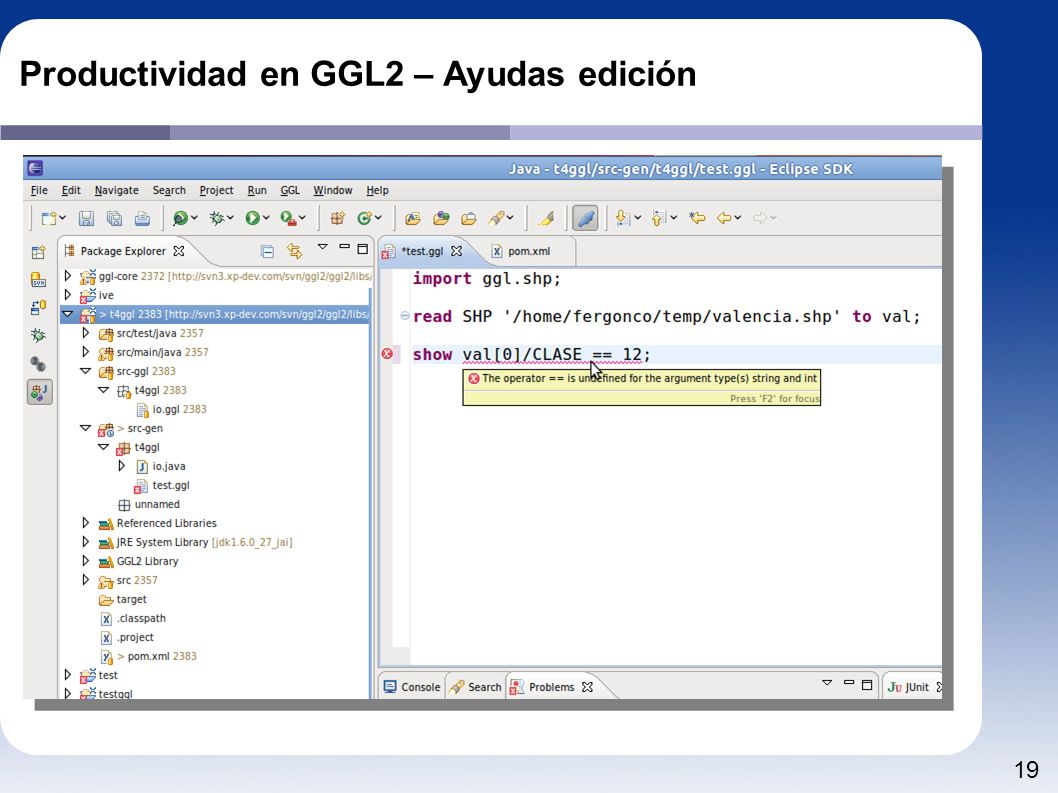
Task: Click the Collapse All icon in Package Explorer
Action: (267, 252)
